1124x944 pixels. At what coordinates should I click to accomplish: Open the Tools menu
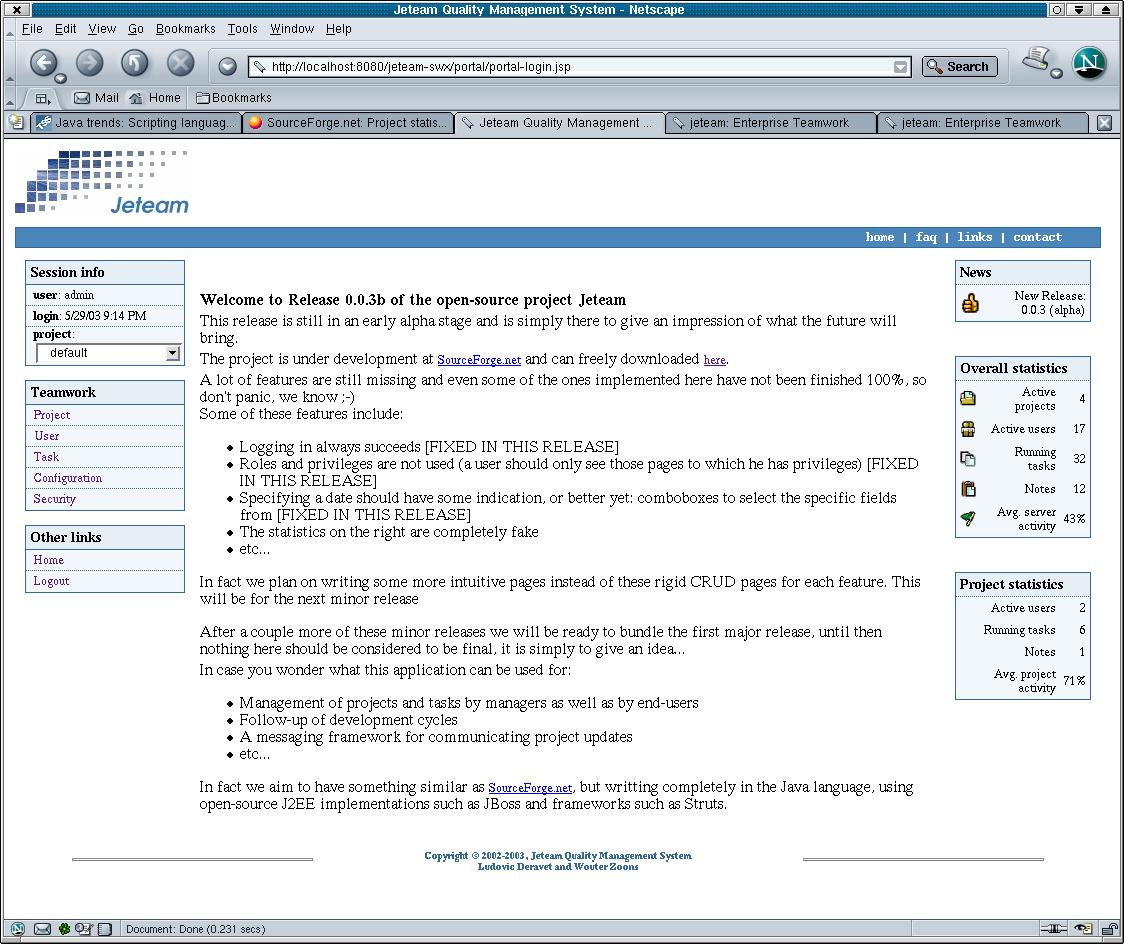click(242, 29)
